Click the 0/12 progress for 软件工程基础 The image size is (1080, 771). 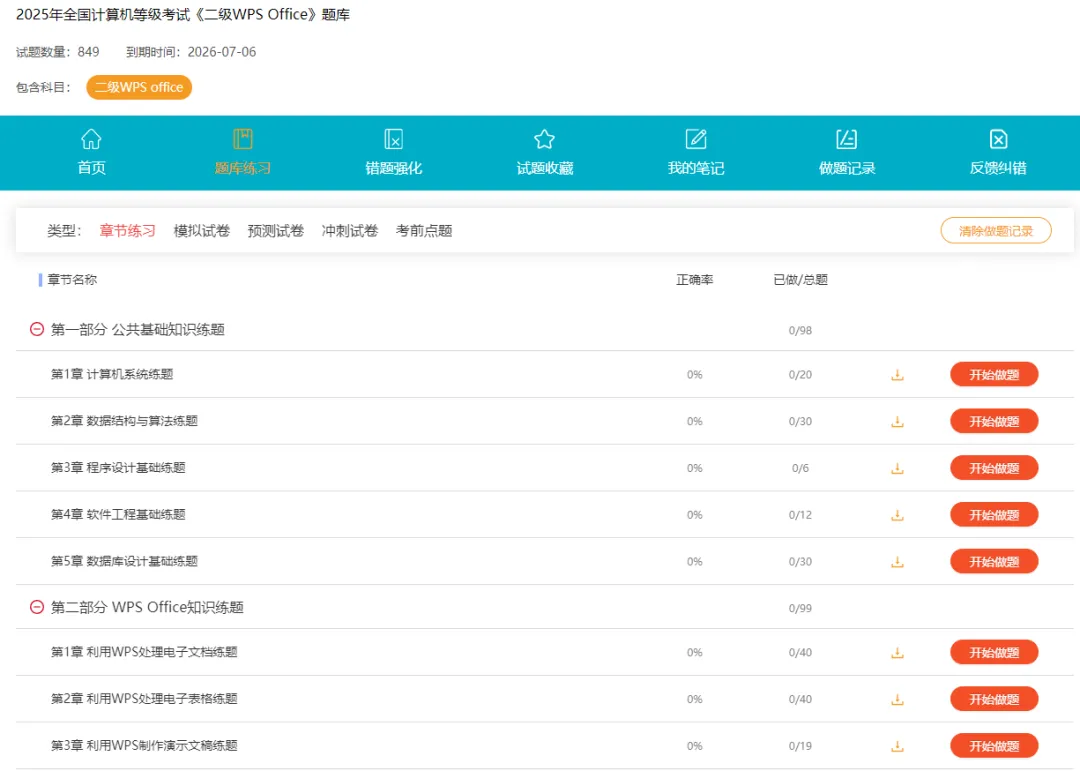point(800,515)
